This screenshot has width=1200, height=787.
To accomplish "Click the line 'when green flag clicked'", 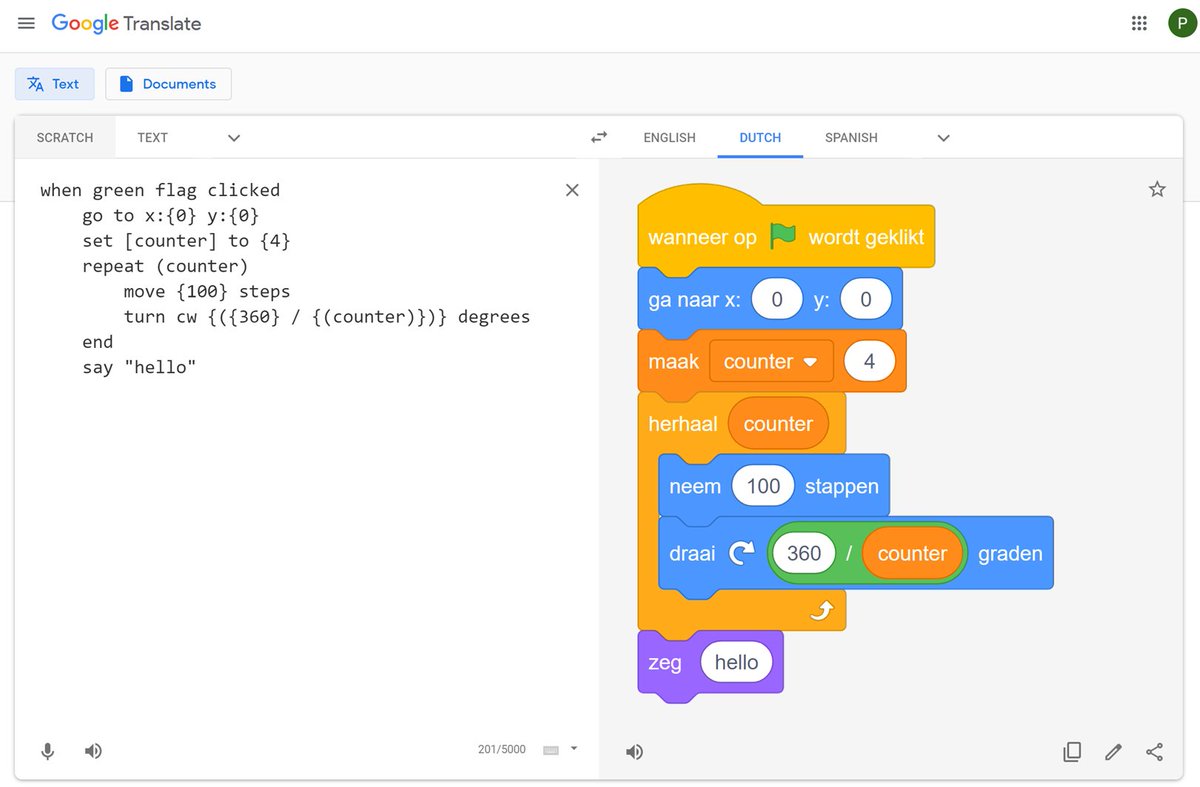I will point(160,190).
